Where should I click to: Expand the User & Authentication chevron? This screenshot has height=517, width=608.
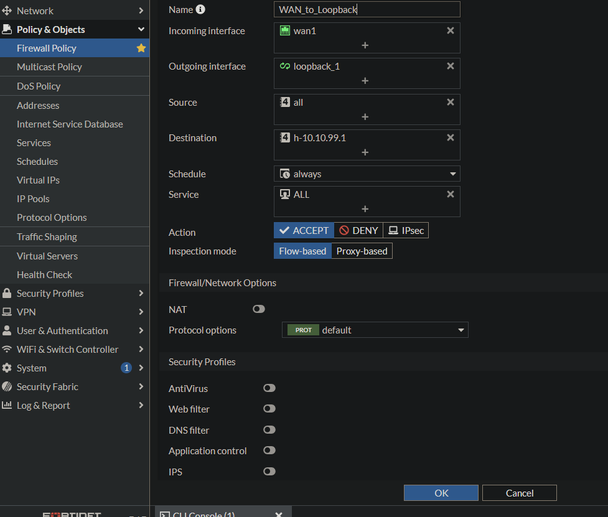point(141,330)
